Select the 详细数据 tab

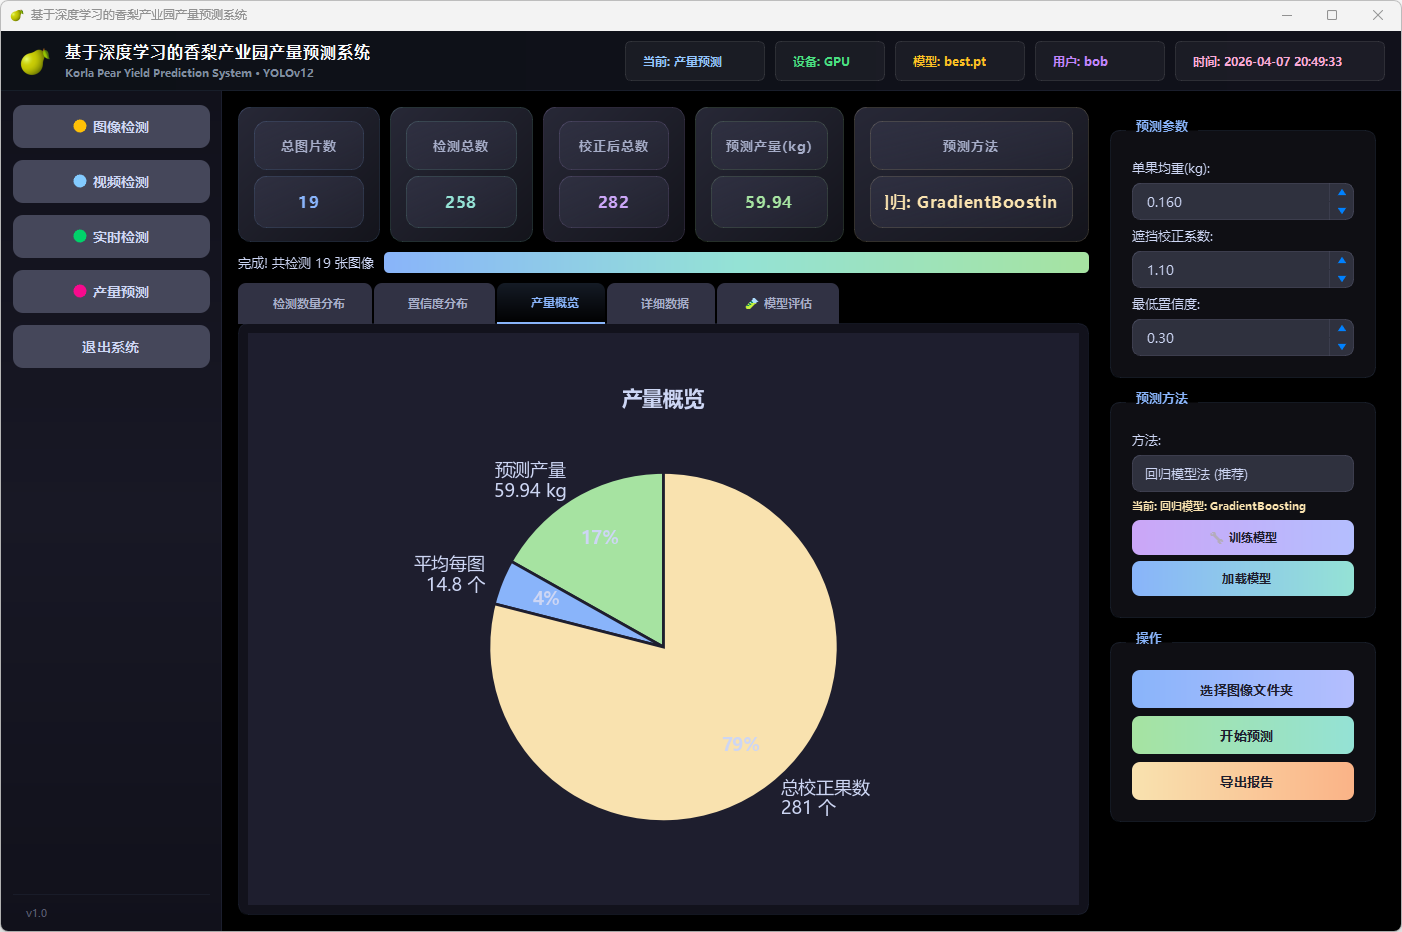point(664,304)
